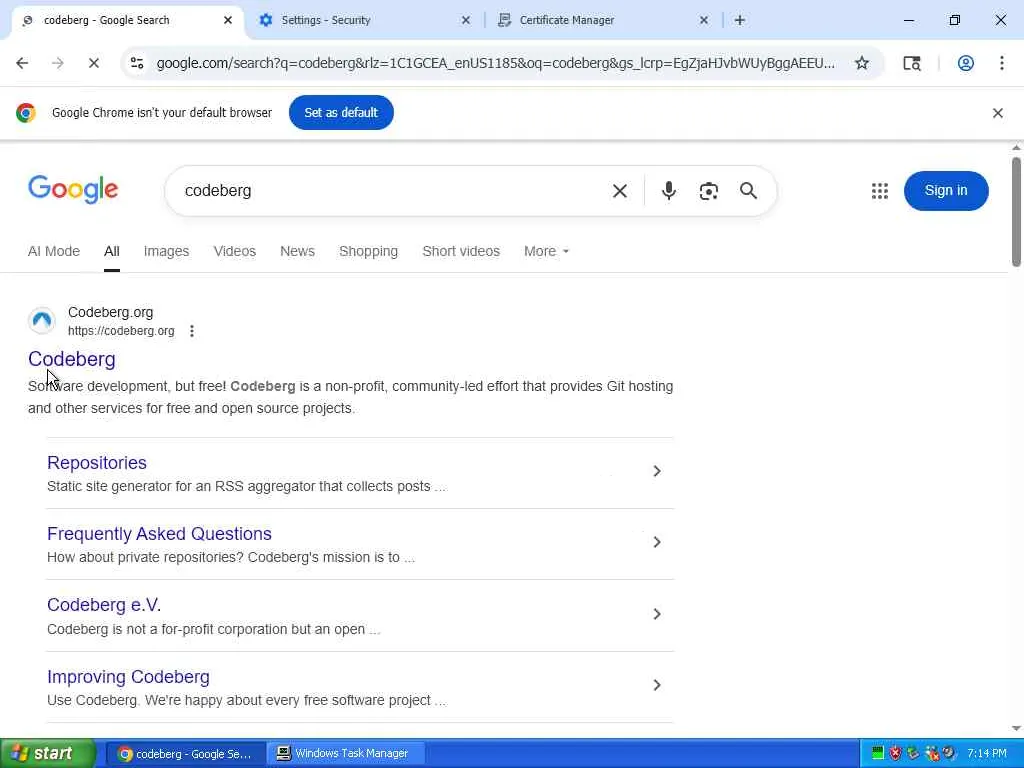Go back to the previous page

tap(22, 63)
